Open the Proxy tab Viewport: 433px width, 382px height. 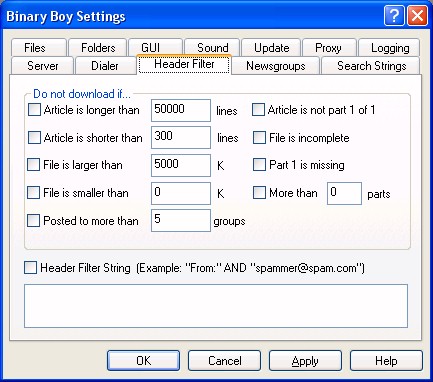(329, 48)
